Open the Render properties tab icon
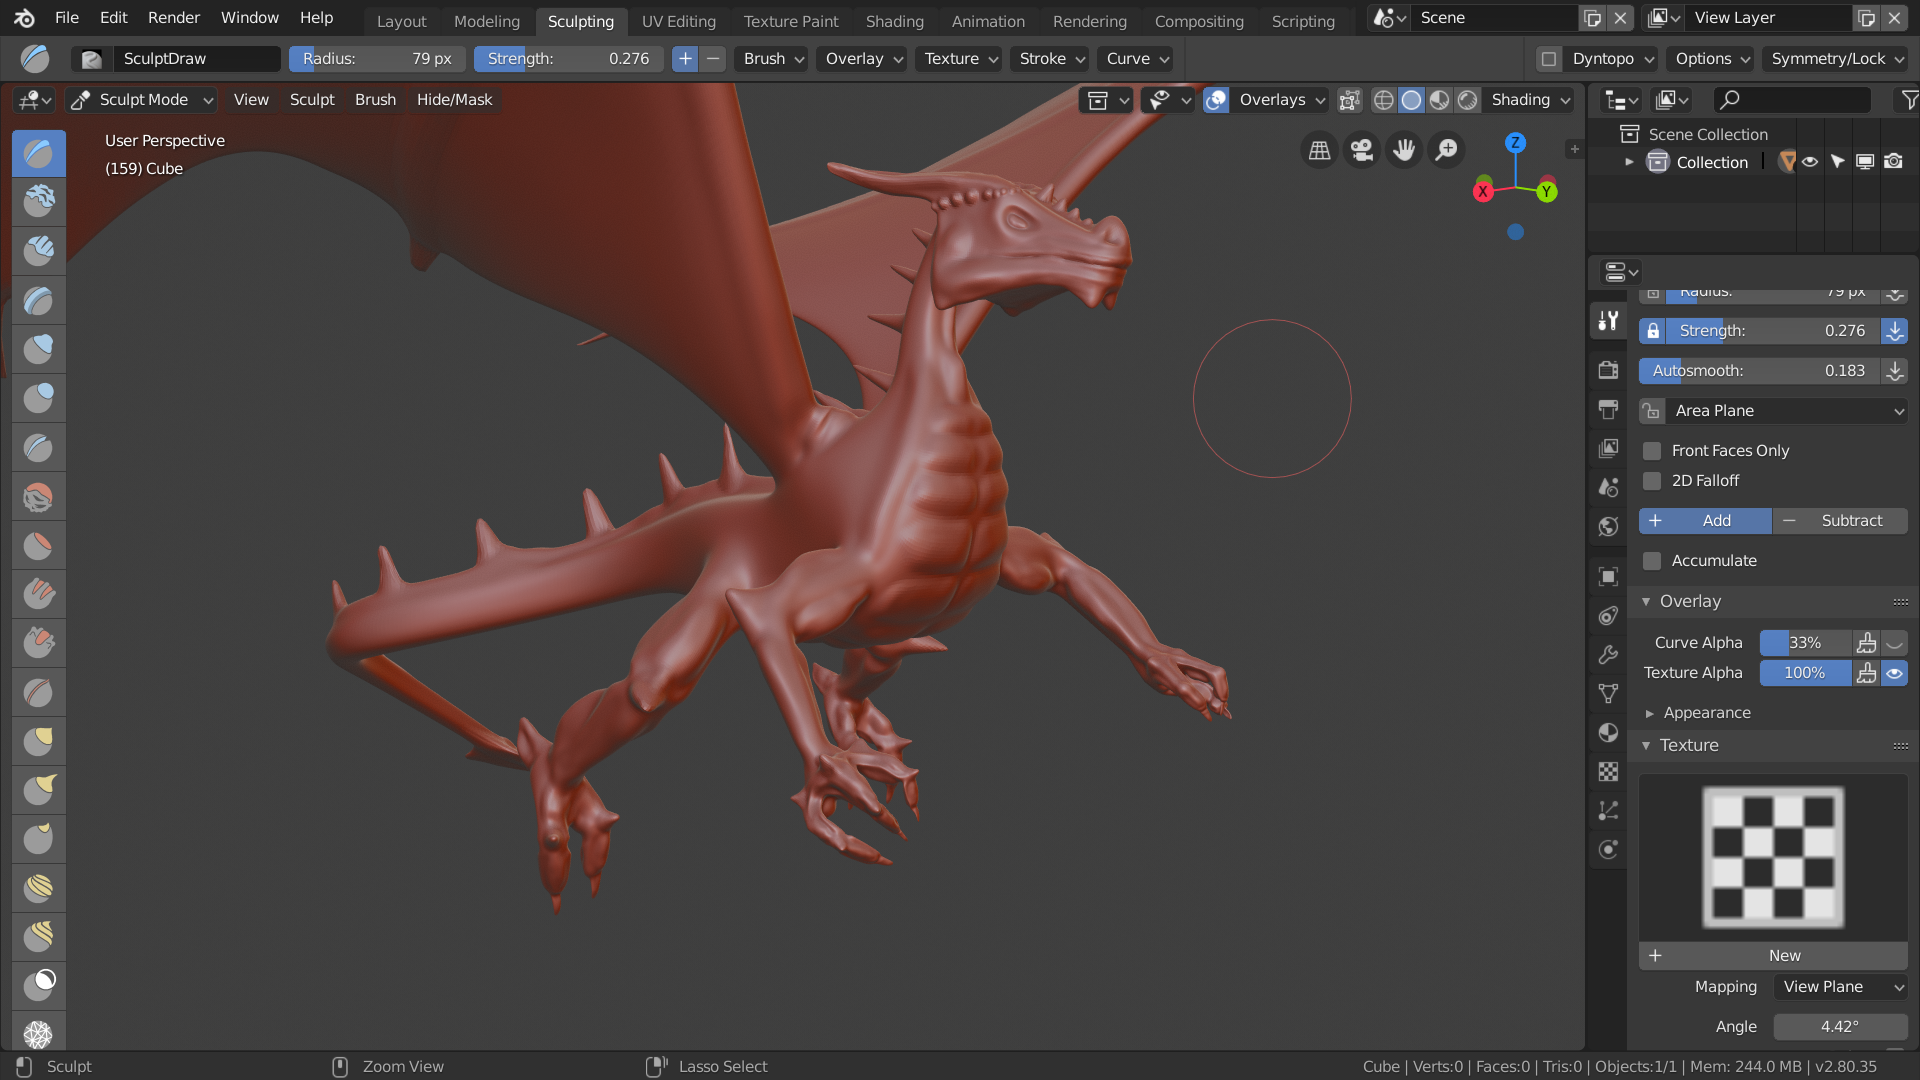 click(x=1608, y=370)
